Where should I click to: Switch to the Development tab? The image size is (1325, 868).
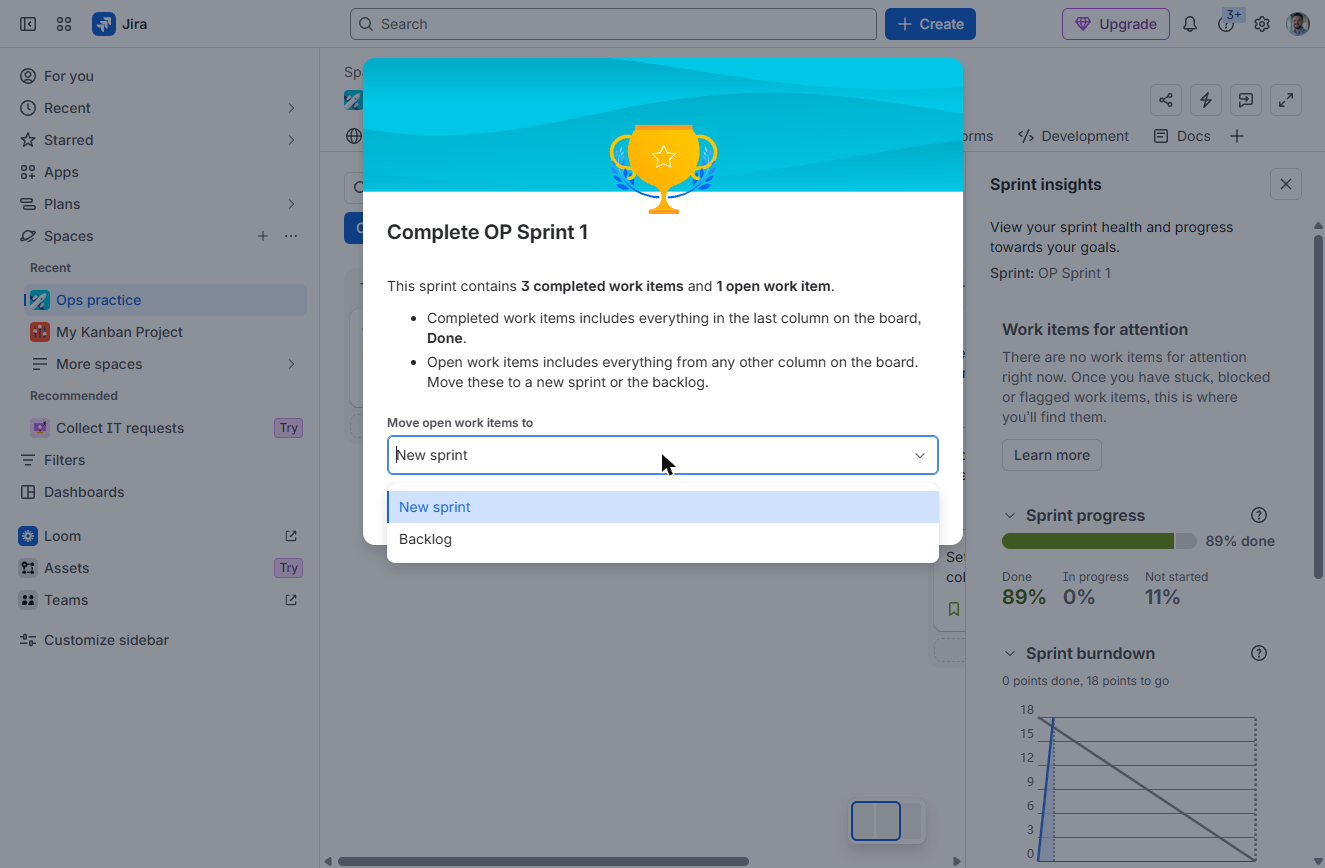[1073, 136]
